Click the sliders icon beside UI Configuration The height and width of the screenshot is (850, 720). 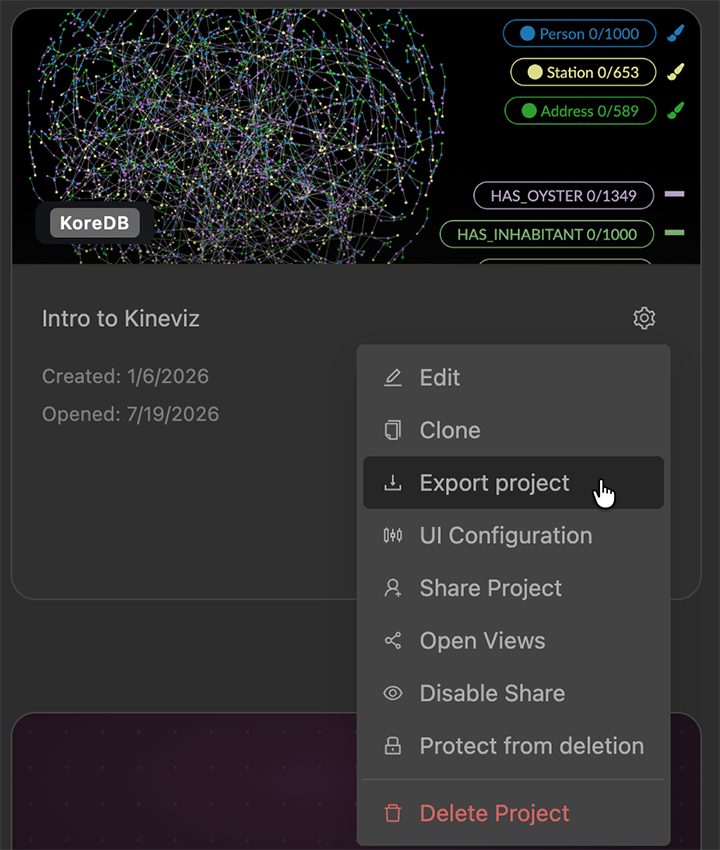tap(393, 536)
